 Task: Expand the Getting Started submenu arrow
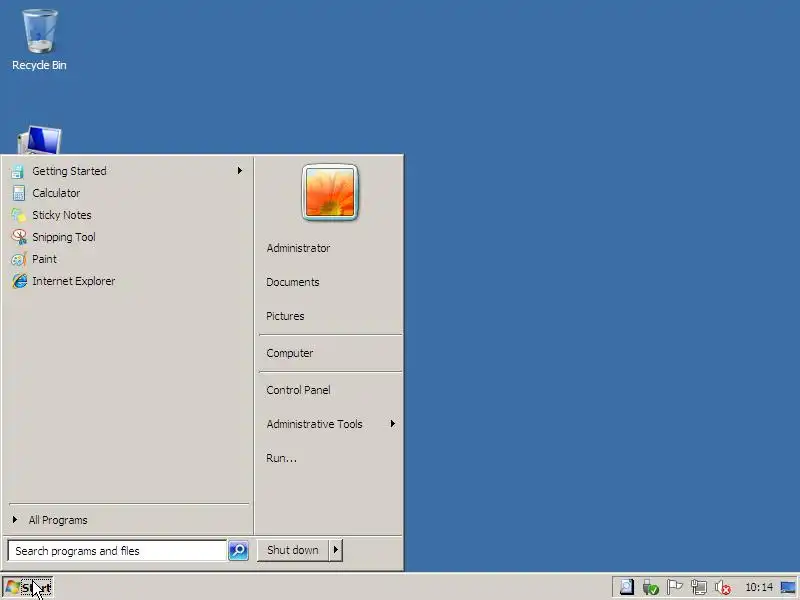[239, 170]
